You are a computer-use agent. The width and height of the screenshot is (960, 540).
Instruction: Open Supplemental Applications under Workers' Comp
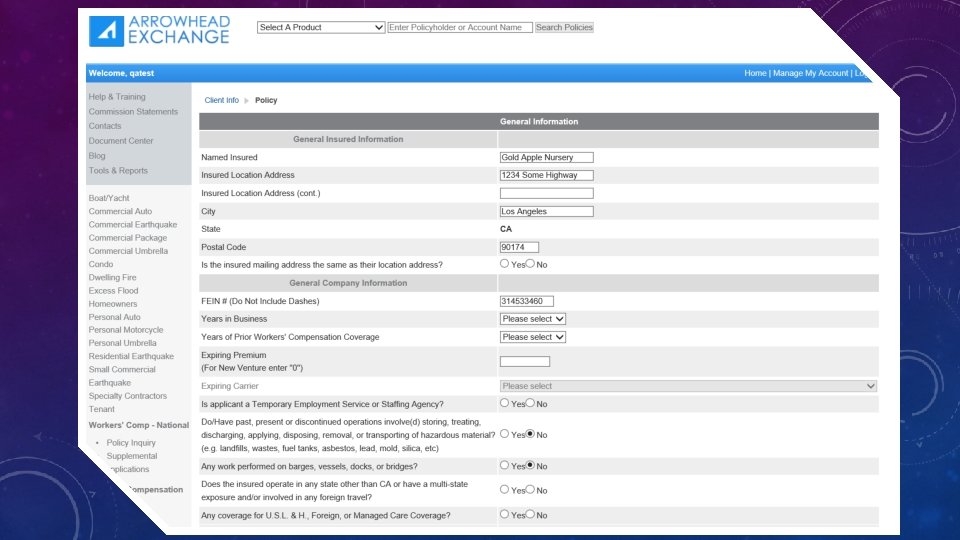pyautogui.click(x=132, y=462)
